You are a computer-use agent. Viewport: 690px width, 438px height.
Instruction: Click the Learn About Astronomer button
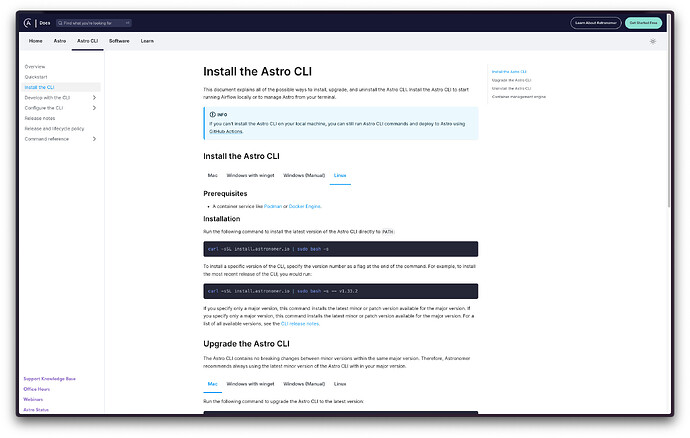point(596,23)
